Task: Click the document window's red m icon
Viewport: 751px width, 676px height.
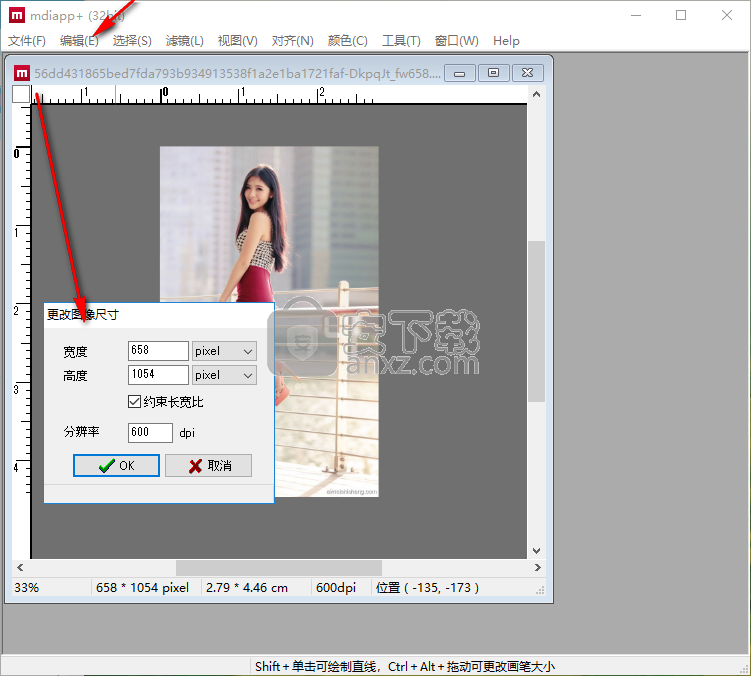Action: pyautogui.click(x=21, y=72)
